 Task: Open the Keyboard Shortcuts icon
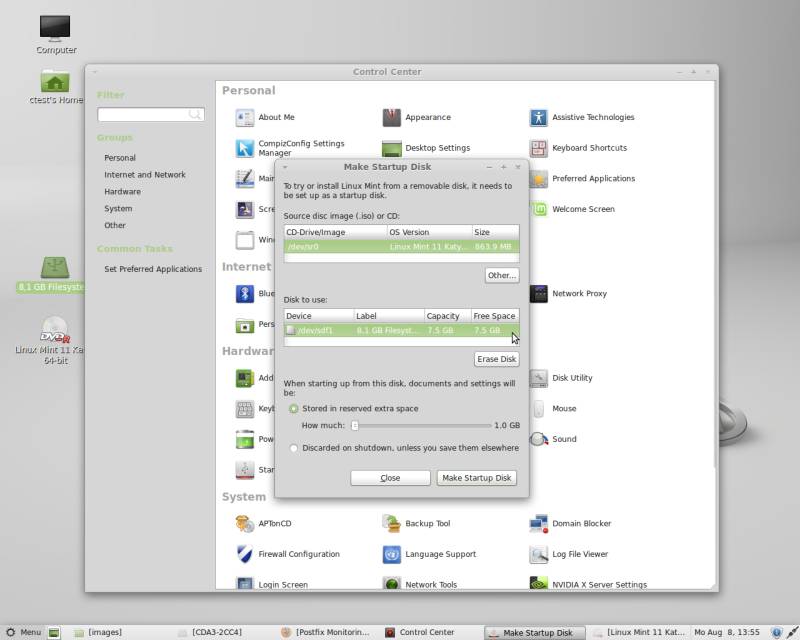[x=539, y=149]
